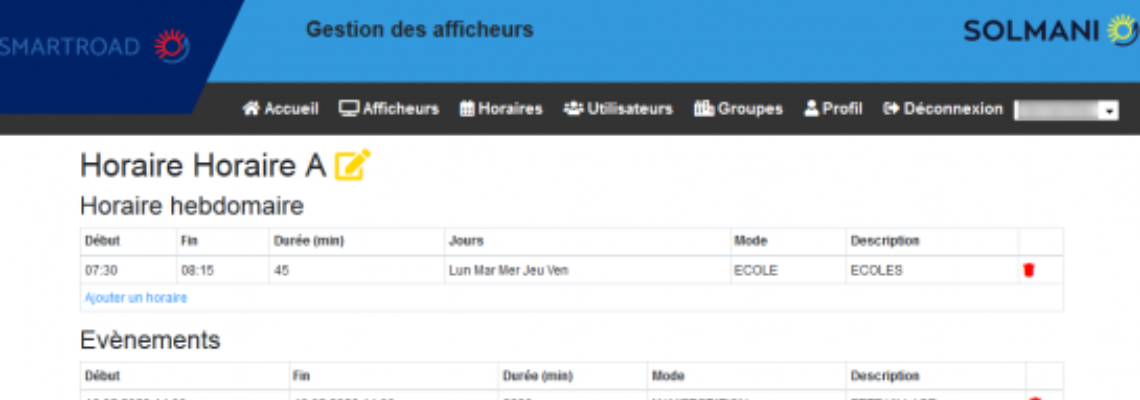The height and width of the screenshot is (400, 1140).
Task: Click the Gestion des afficheurs title
Action: pos(419,30)
